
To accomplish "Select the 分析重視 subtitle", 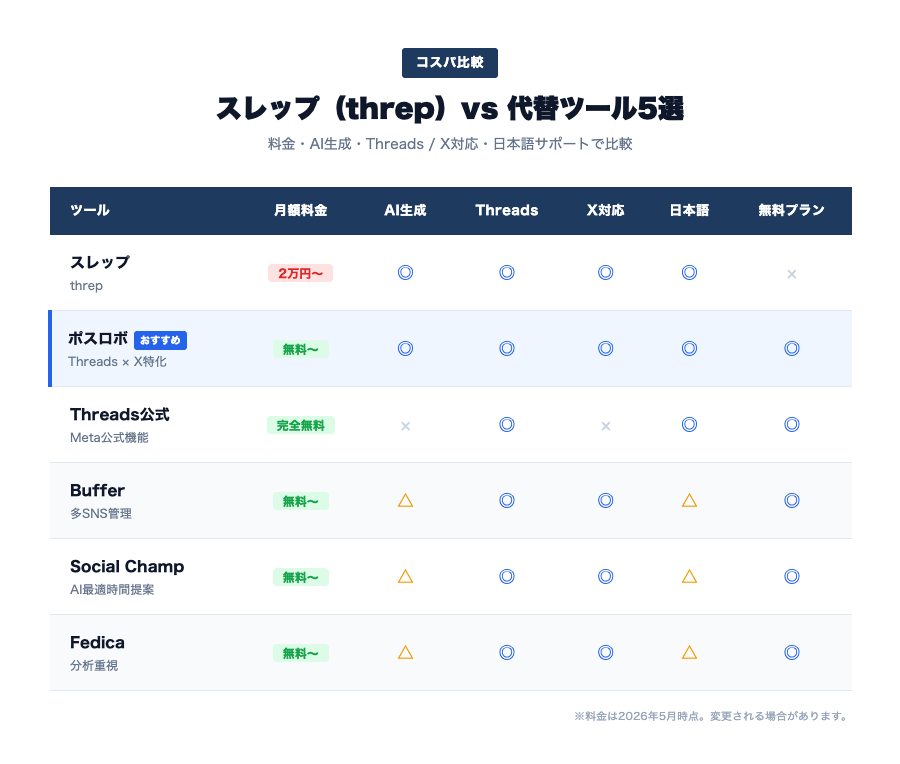I will (x=94, y=665).
